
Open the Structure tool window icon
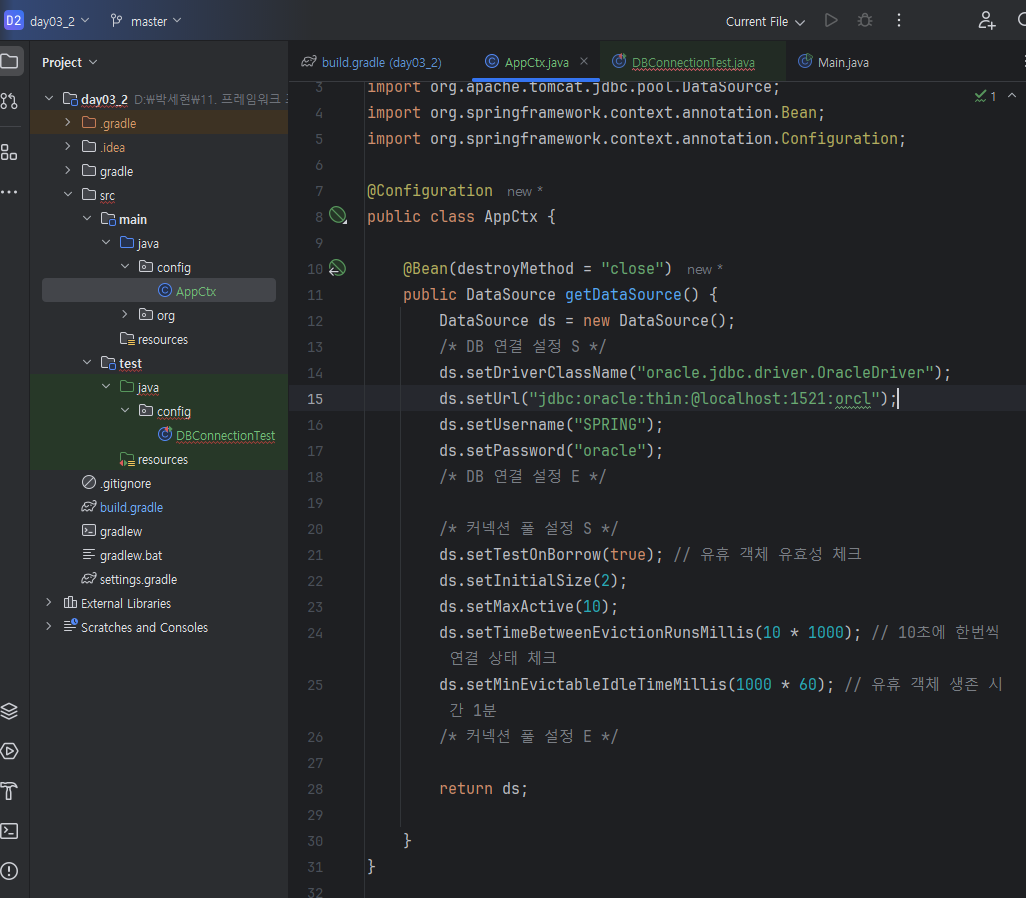tap(9, 152)
